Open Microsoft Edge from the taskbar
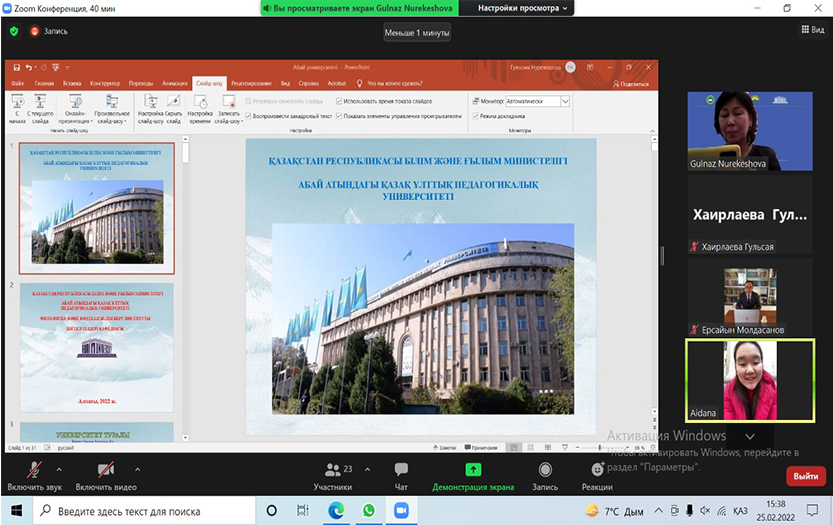 point(337,510)
